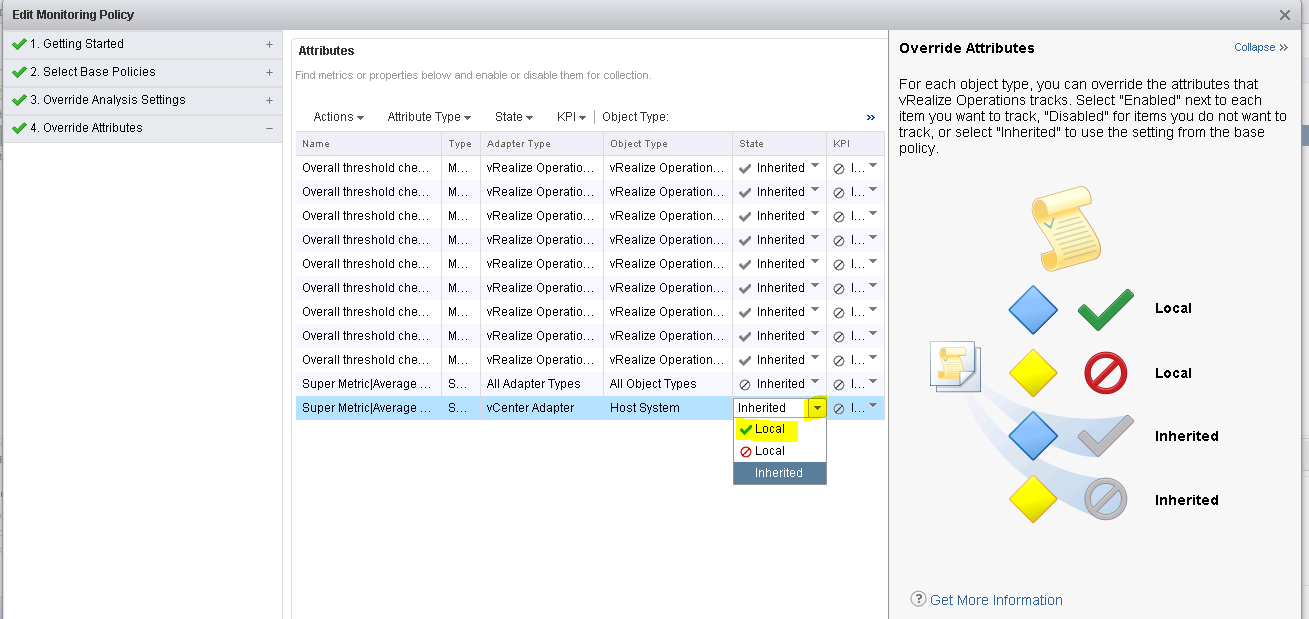Choose Local with red disabled icon option
The width and height of the screenshot is (1309, 619).
click(780, 451)
